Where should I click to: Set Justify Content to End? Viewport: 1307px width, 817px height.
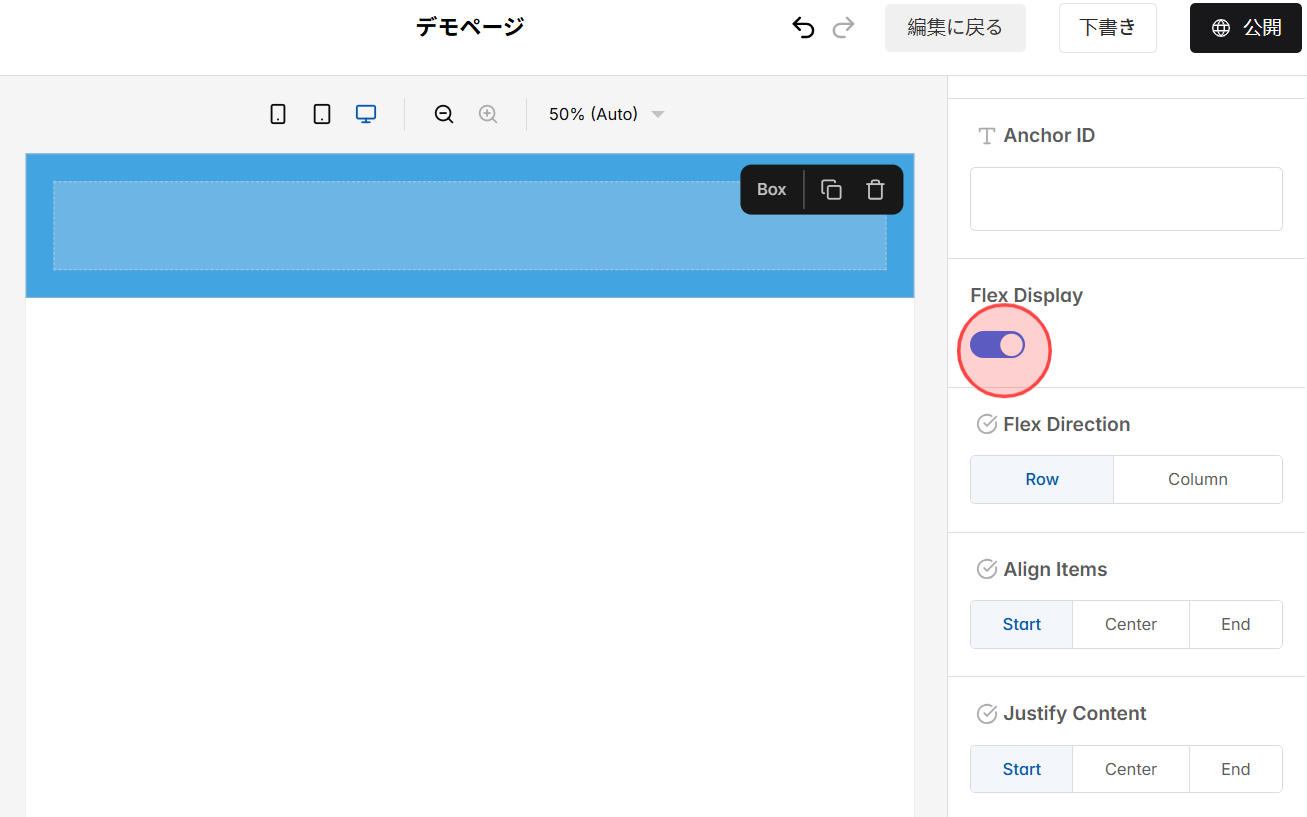pos(1235,768)
